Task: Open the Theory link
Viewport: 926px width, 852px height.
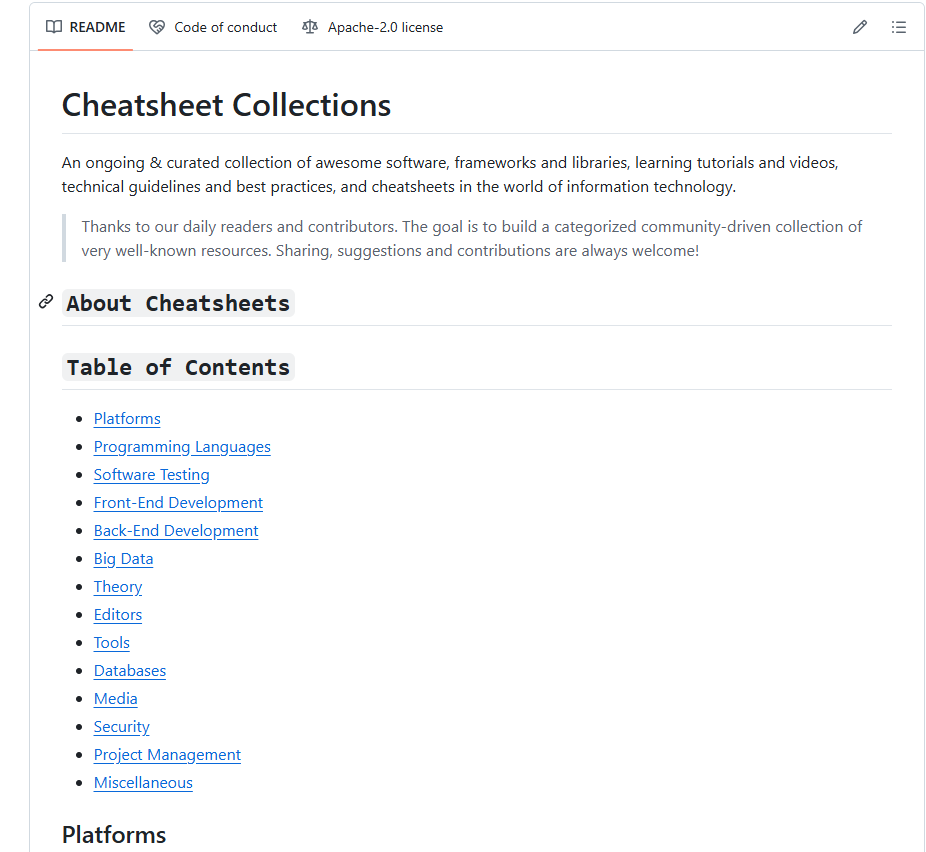Action: tap(118, 587)
